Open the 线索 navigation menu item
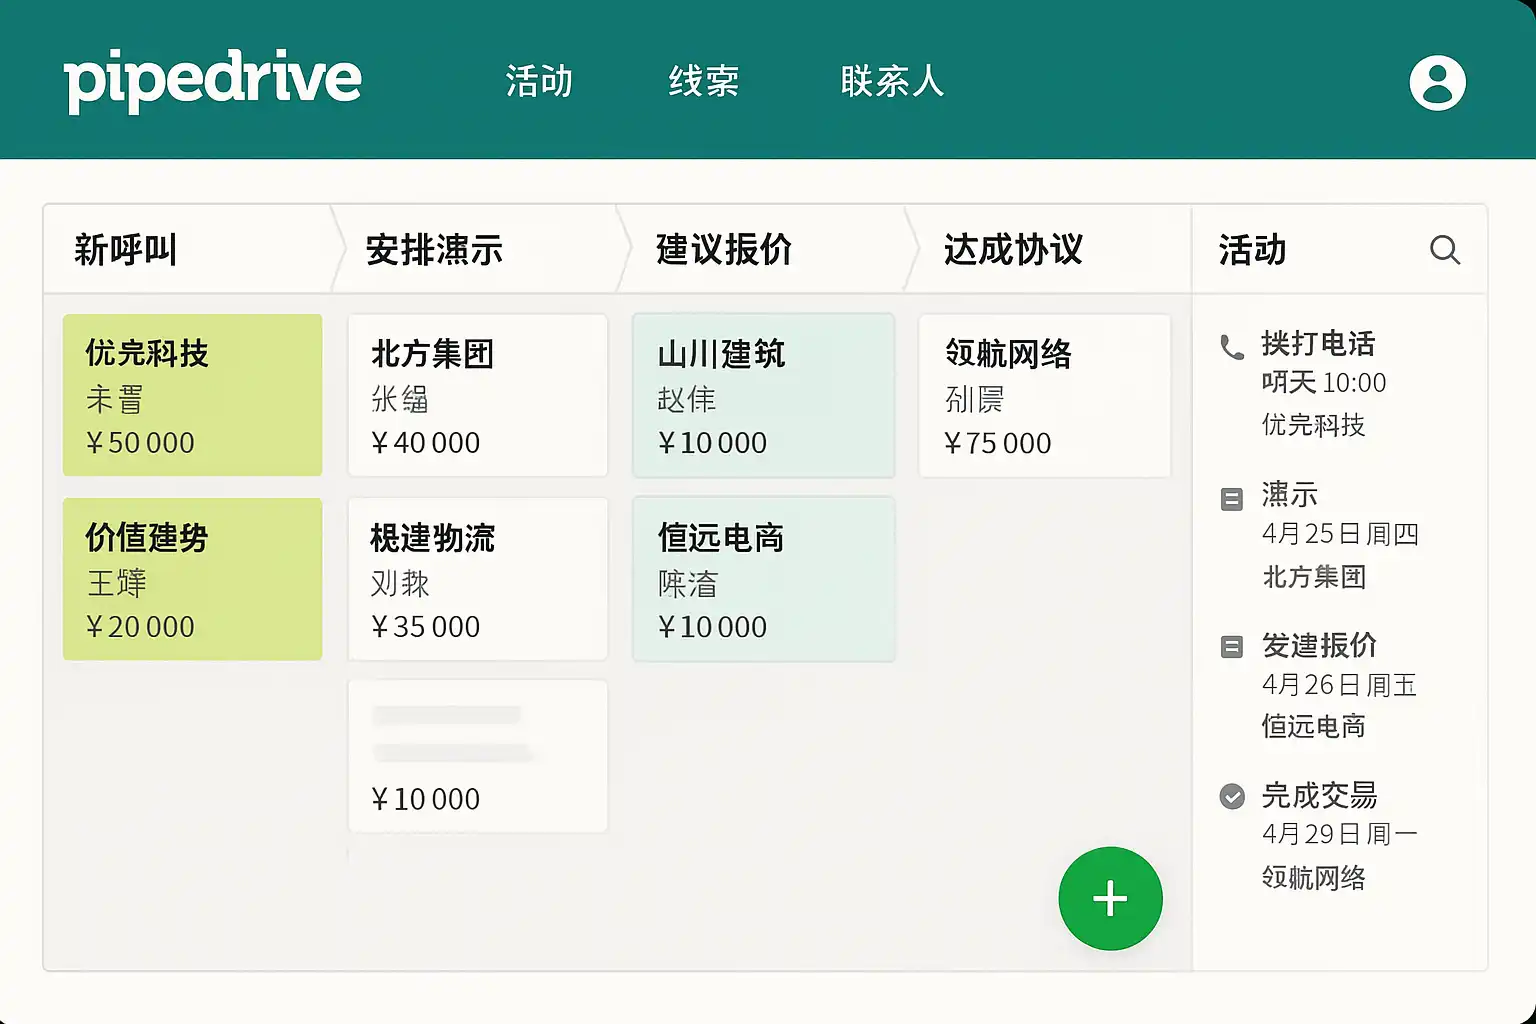Image resolution: width=1536 pixels, height=1024 pixels. 703,81
